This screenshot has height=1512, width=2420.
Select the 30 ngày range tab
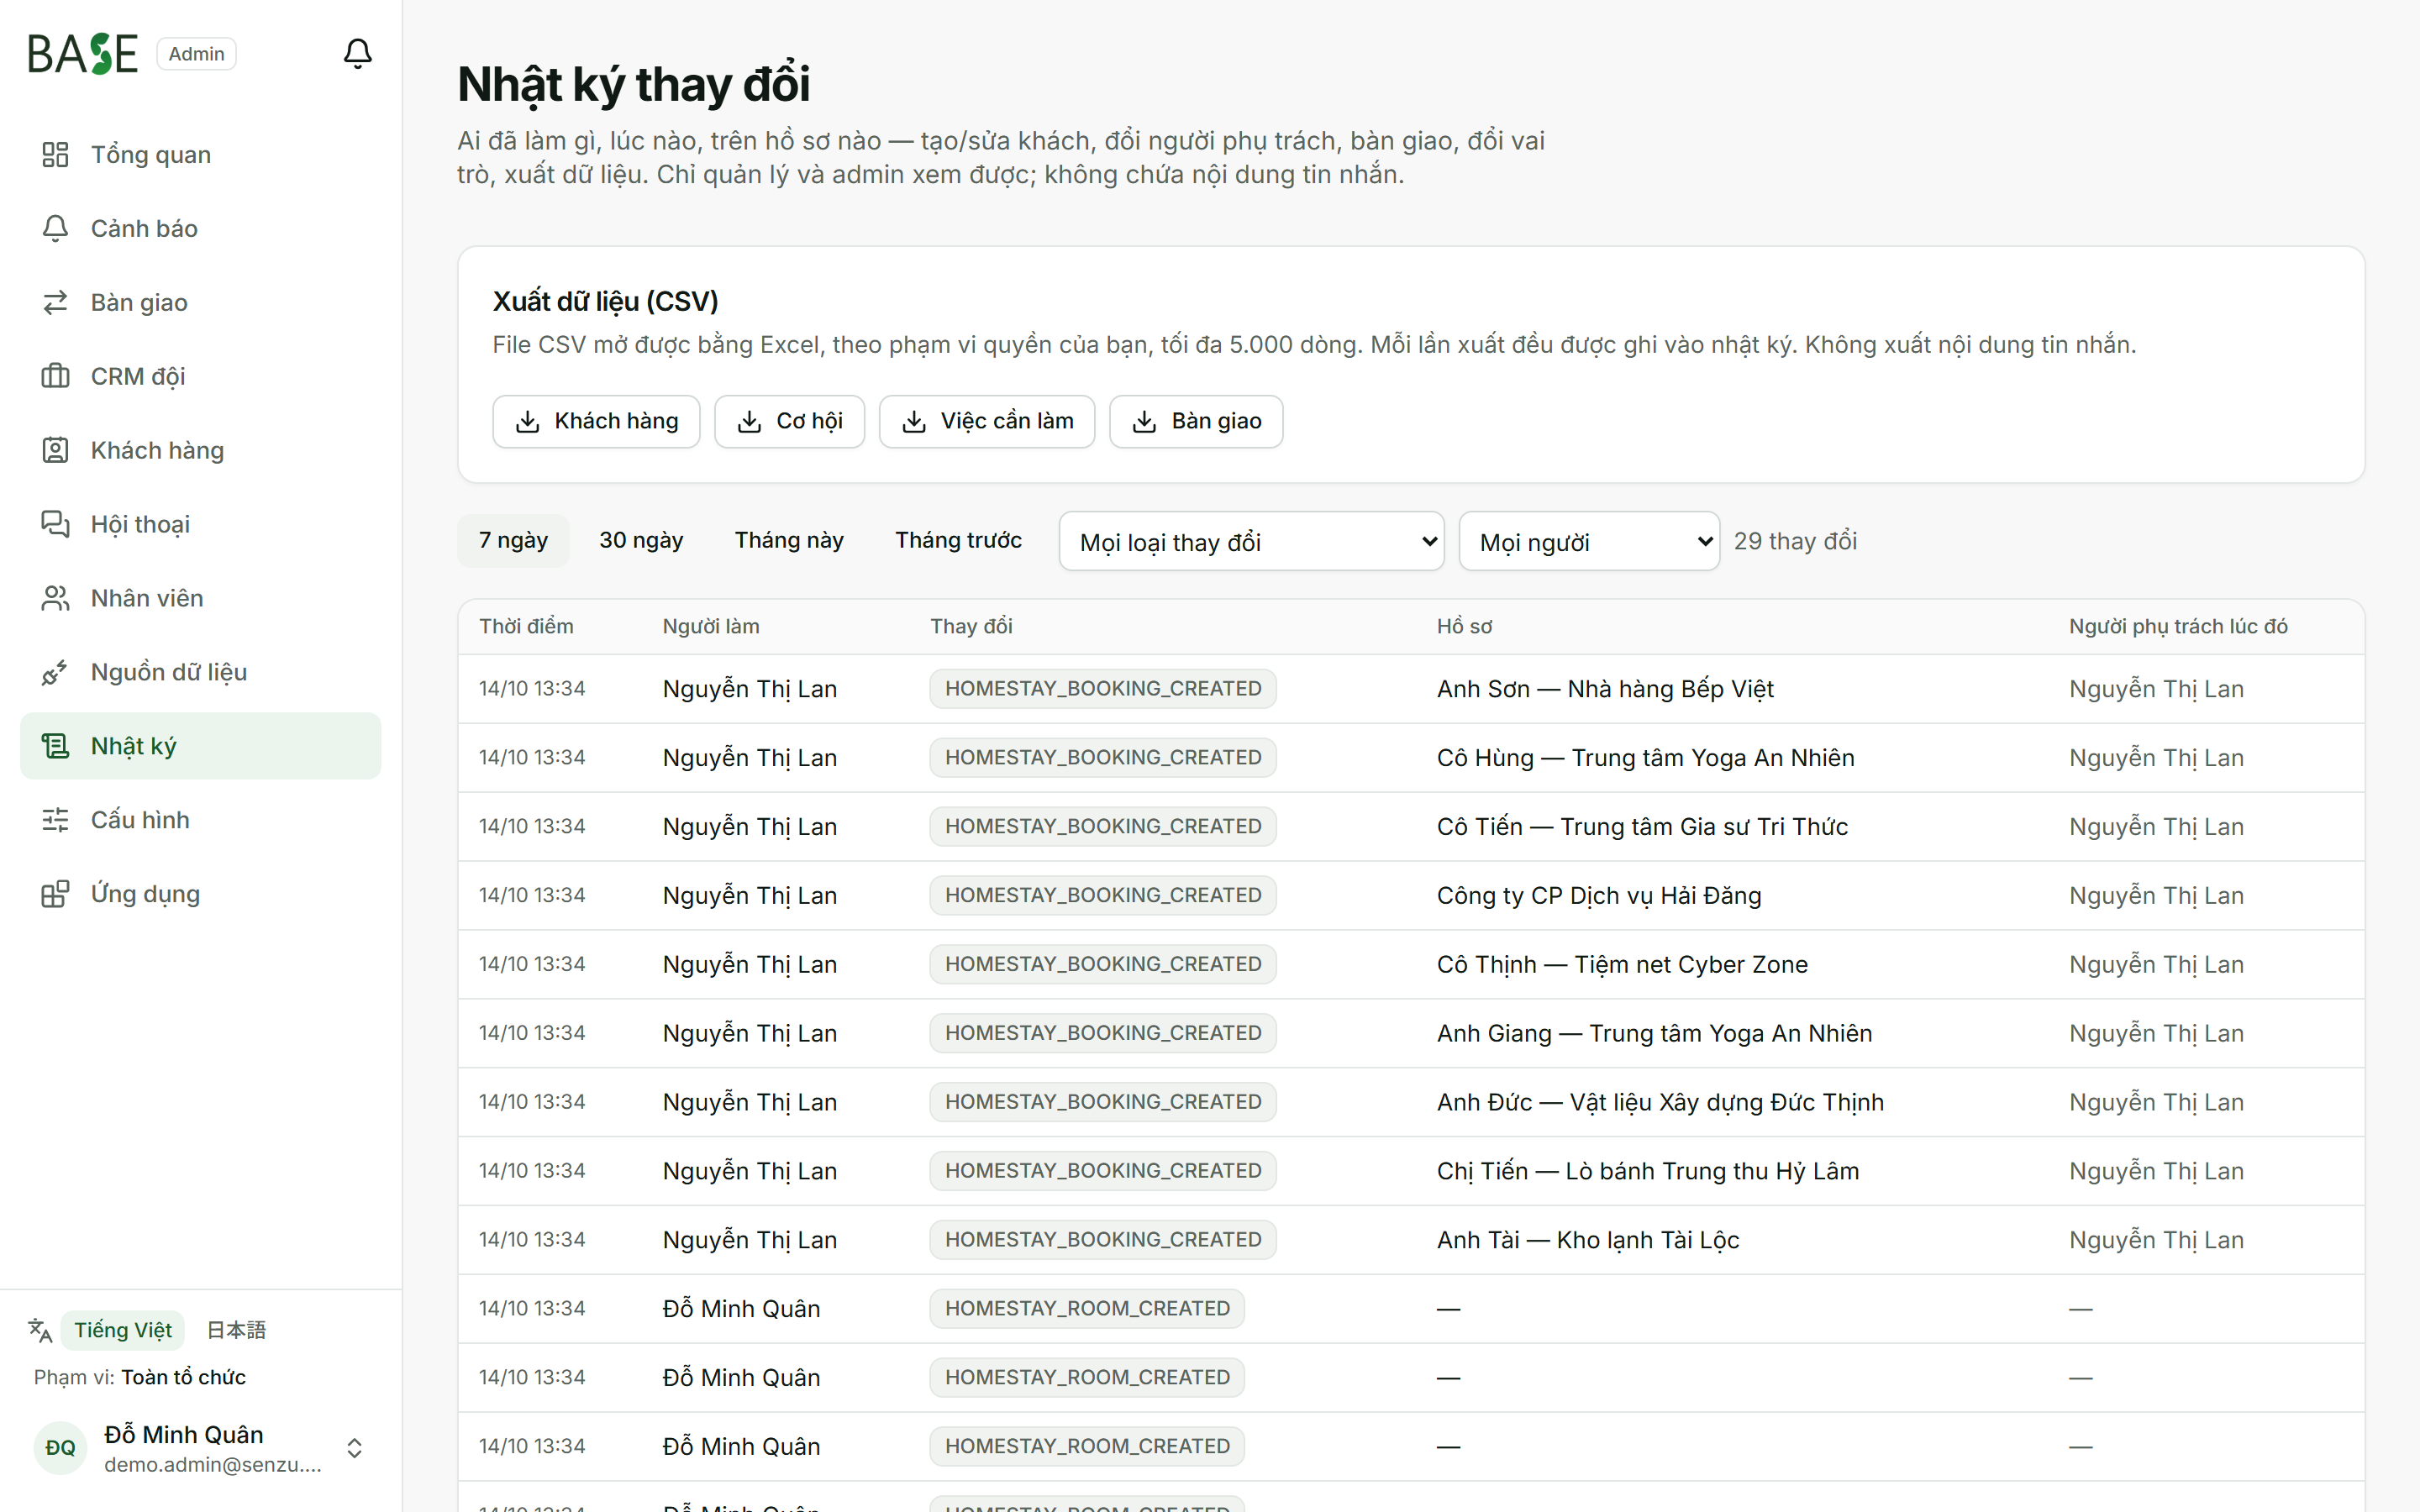tap(641, 541)
